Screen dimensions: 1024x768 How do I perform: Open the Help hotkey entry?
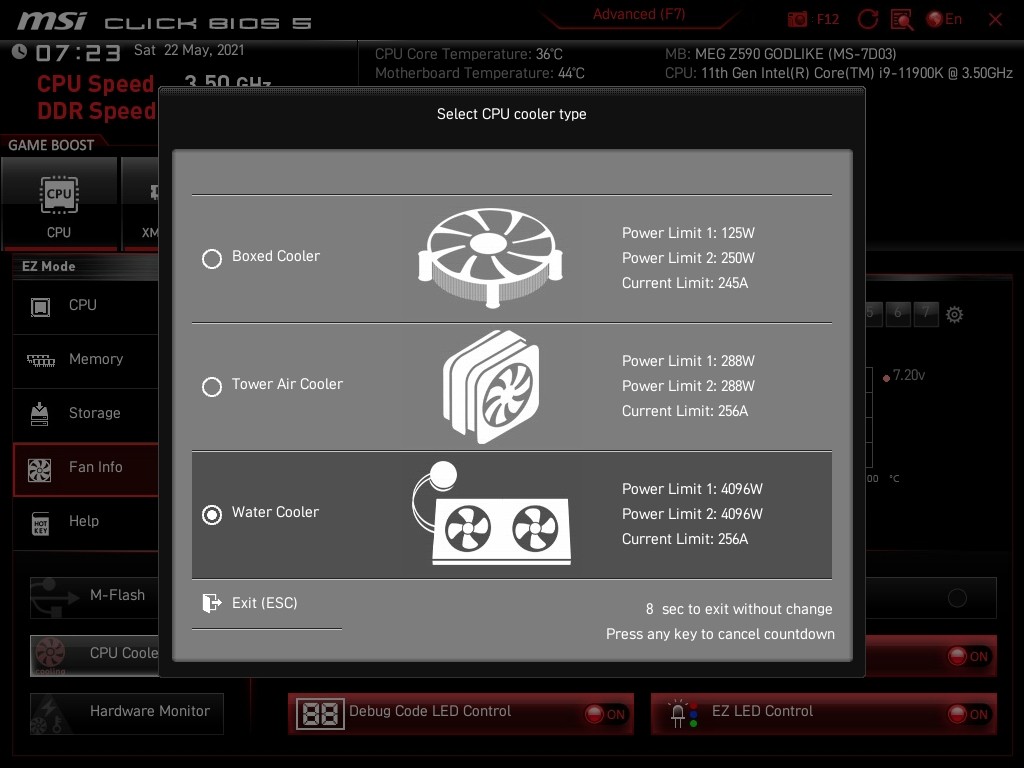(x=86, y=522)
